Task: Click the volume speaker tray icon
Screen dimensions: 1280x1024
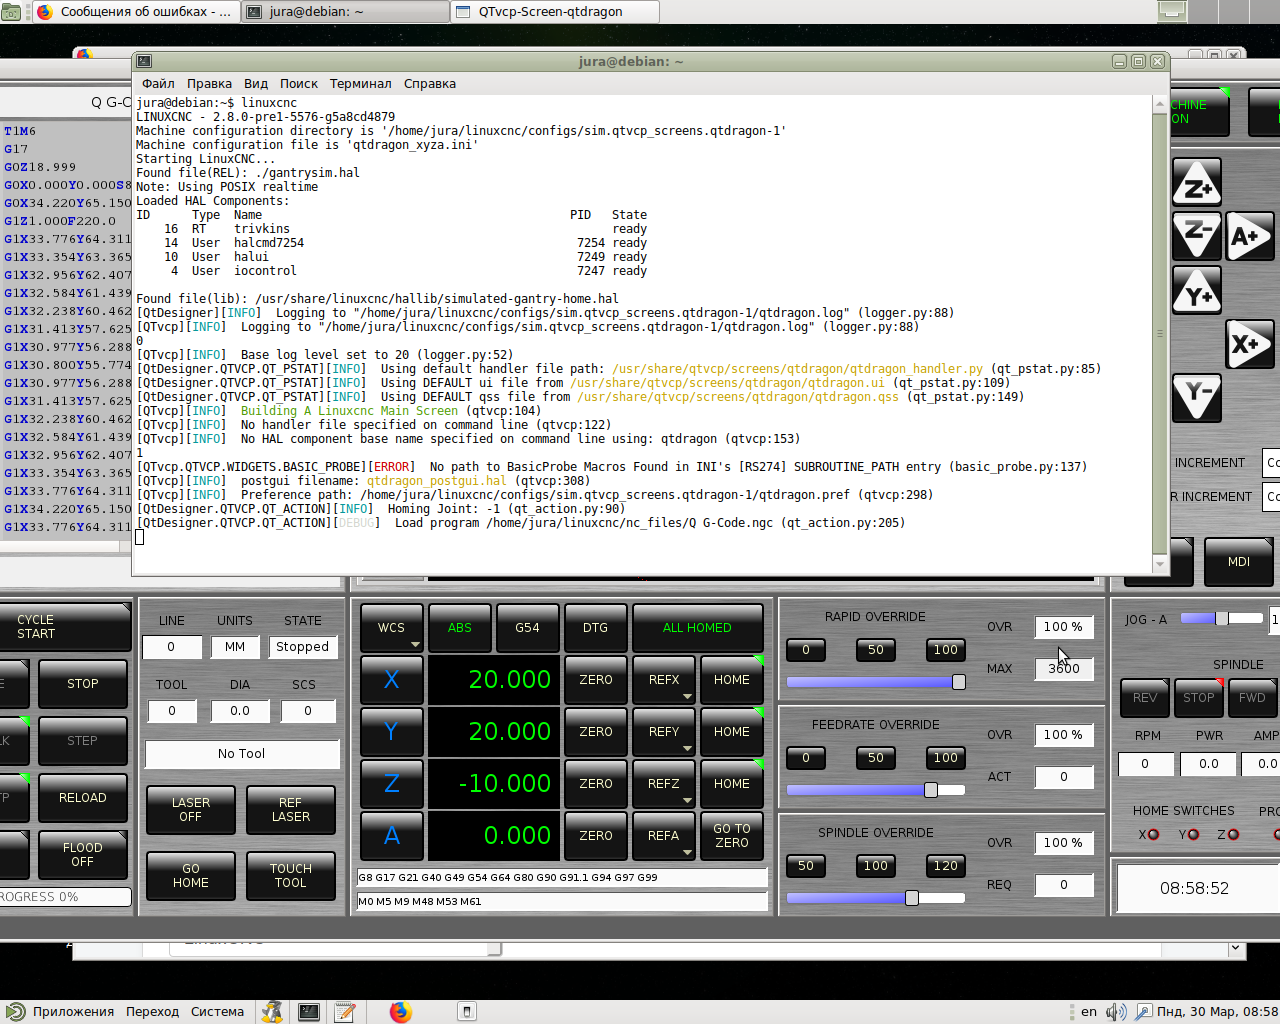Action: (x=1116, y=1012)
